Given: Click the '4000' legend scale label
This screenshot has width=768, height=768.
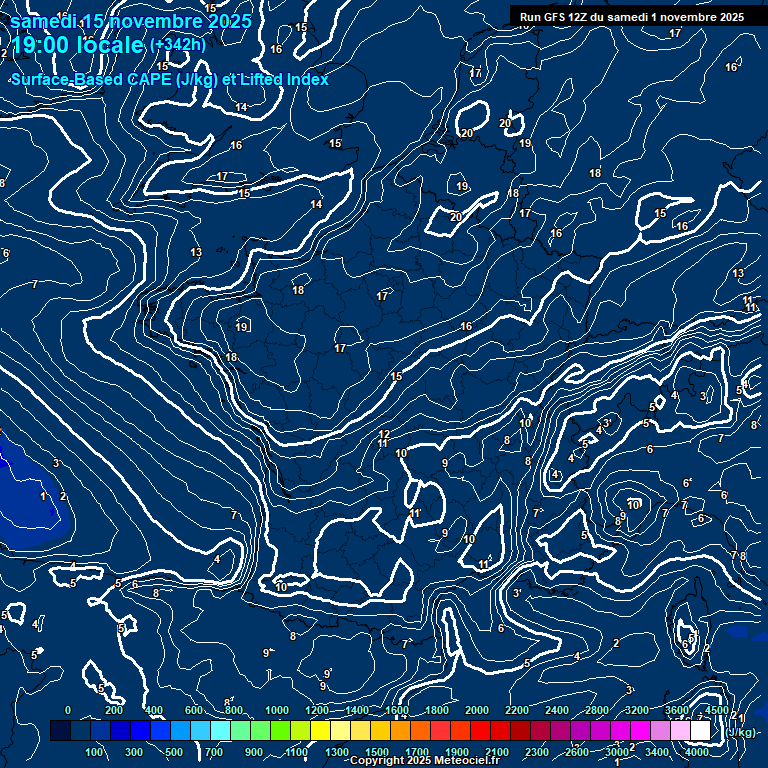Looking at the screenshot, I should pos(696,752).
